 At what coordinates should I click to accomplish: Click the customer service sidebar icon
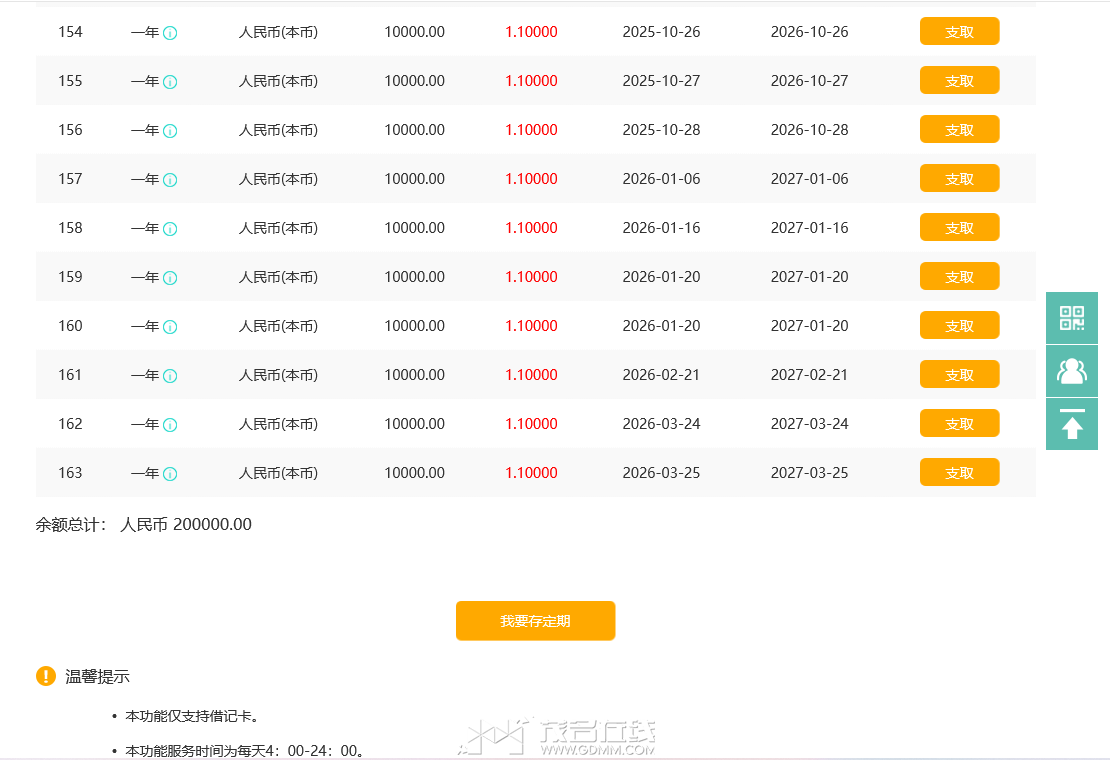(x=1072, y=371)
